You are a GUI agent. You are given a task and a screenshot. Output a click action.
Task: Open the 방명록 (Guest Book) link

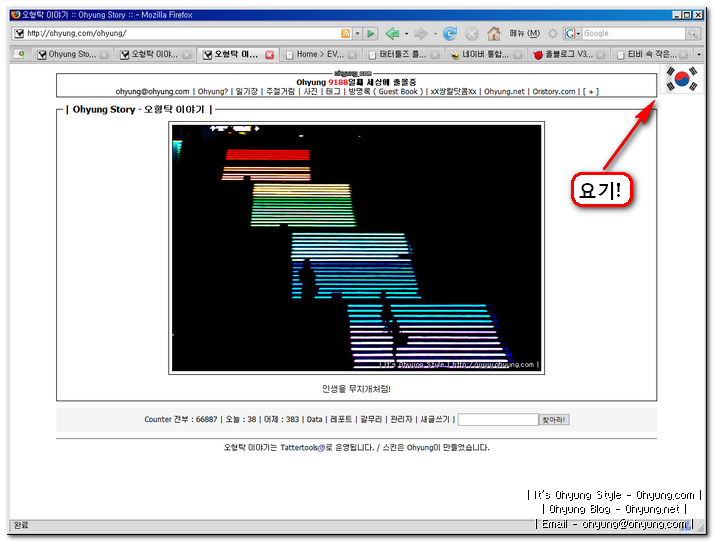tap(385, 91)
